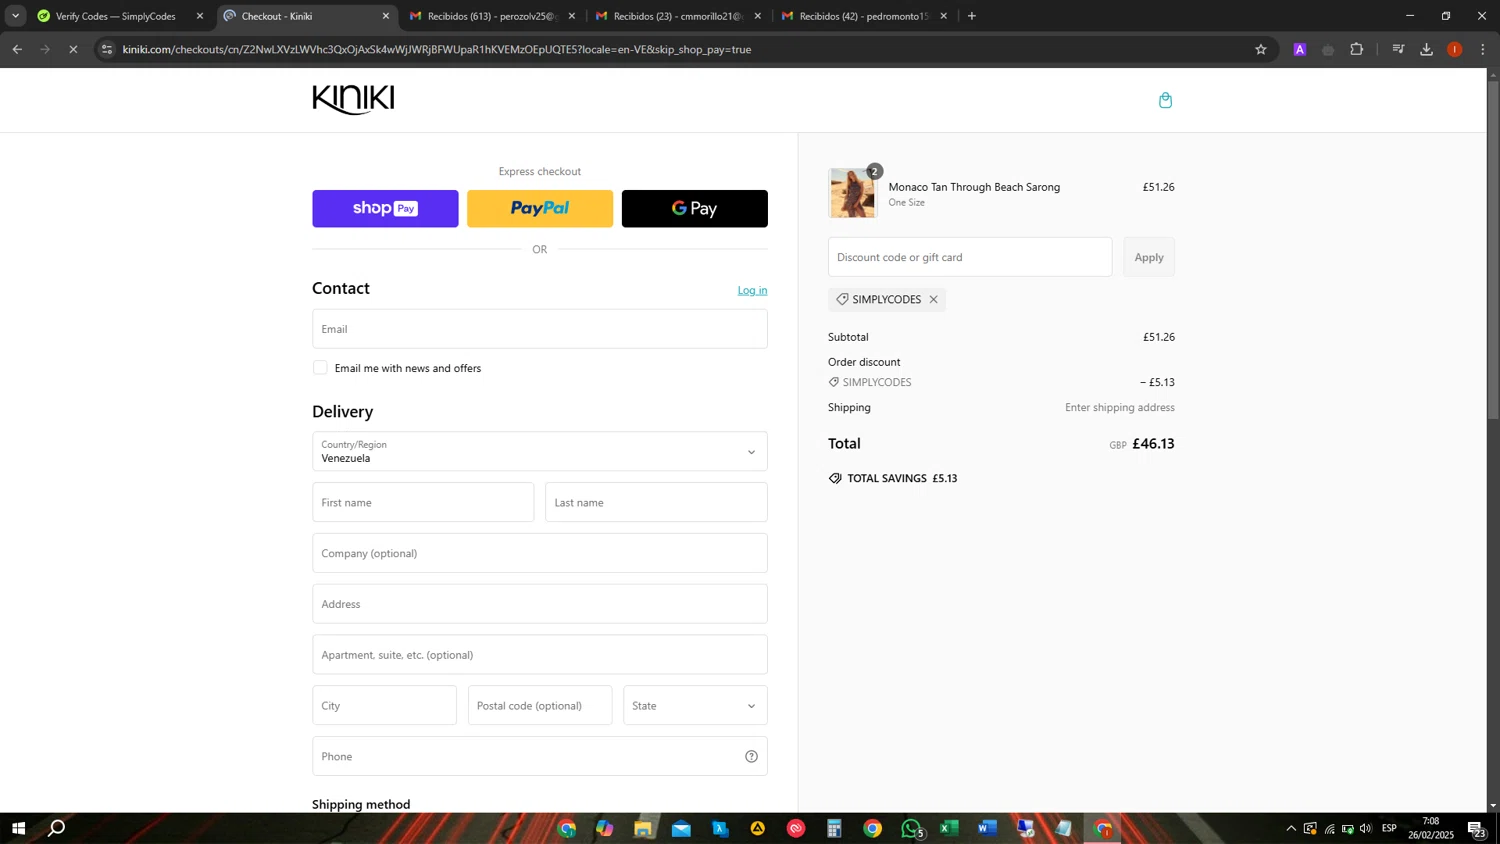This screenshot has height=844, width=1500.
Task: Click the First name field
Action: tap(423, 503)
